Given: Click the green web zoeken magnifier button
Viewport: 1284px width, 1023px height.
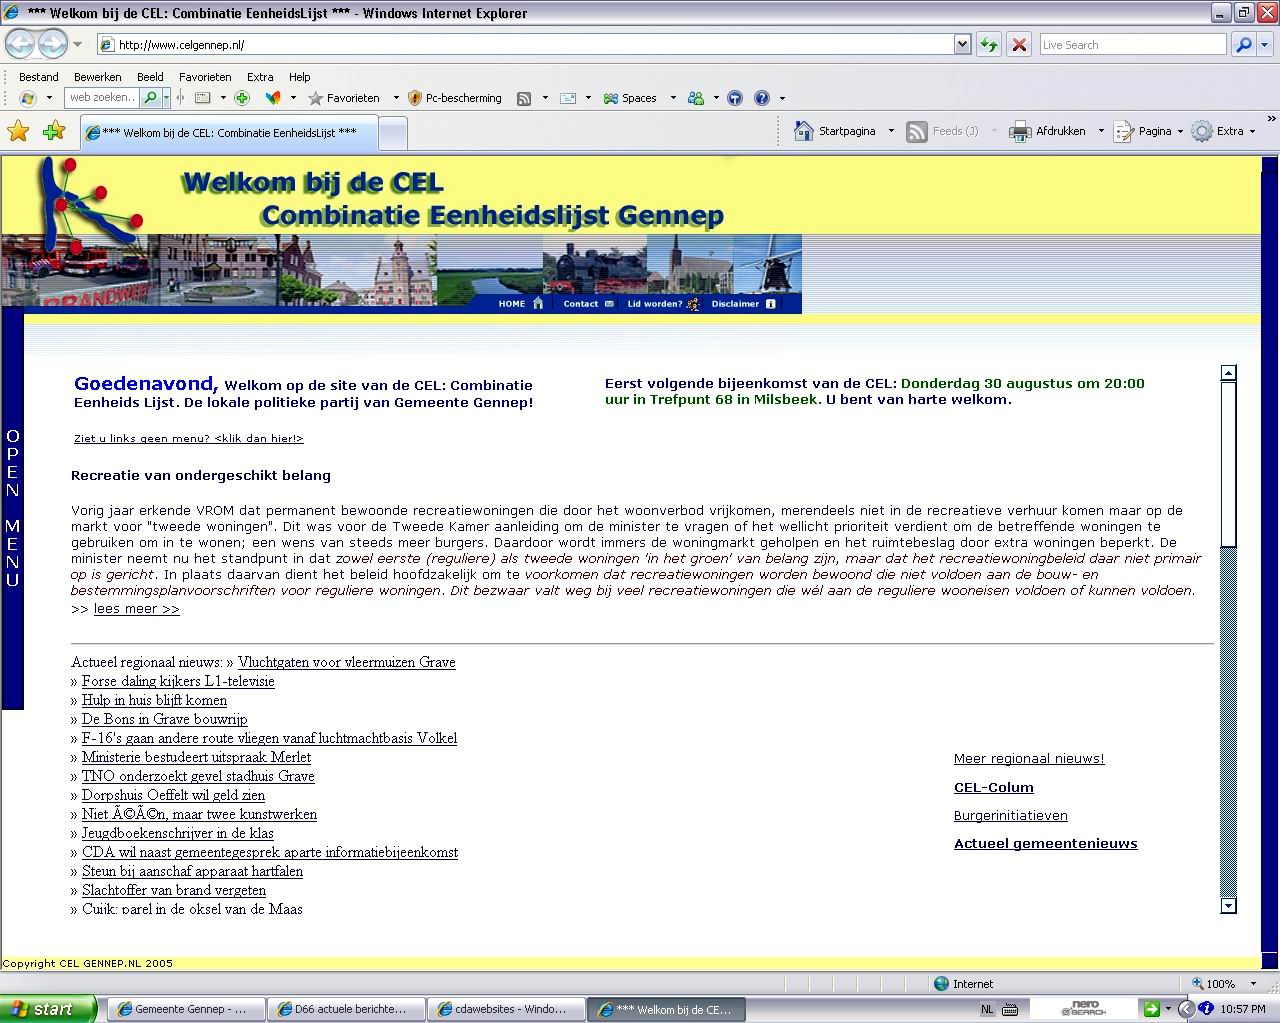Looking at the screenshot, I should click(x=150, y=98).
